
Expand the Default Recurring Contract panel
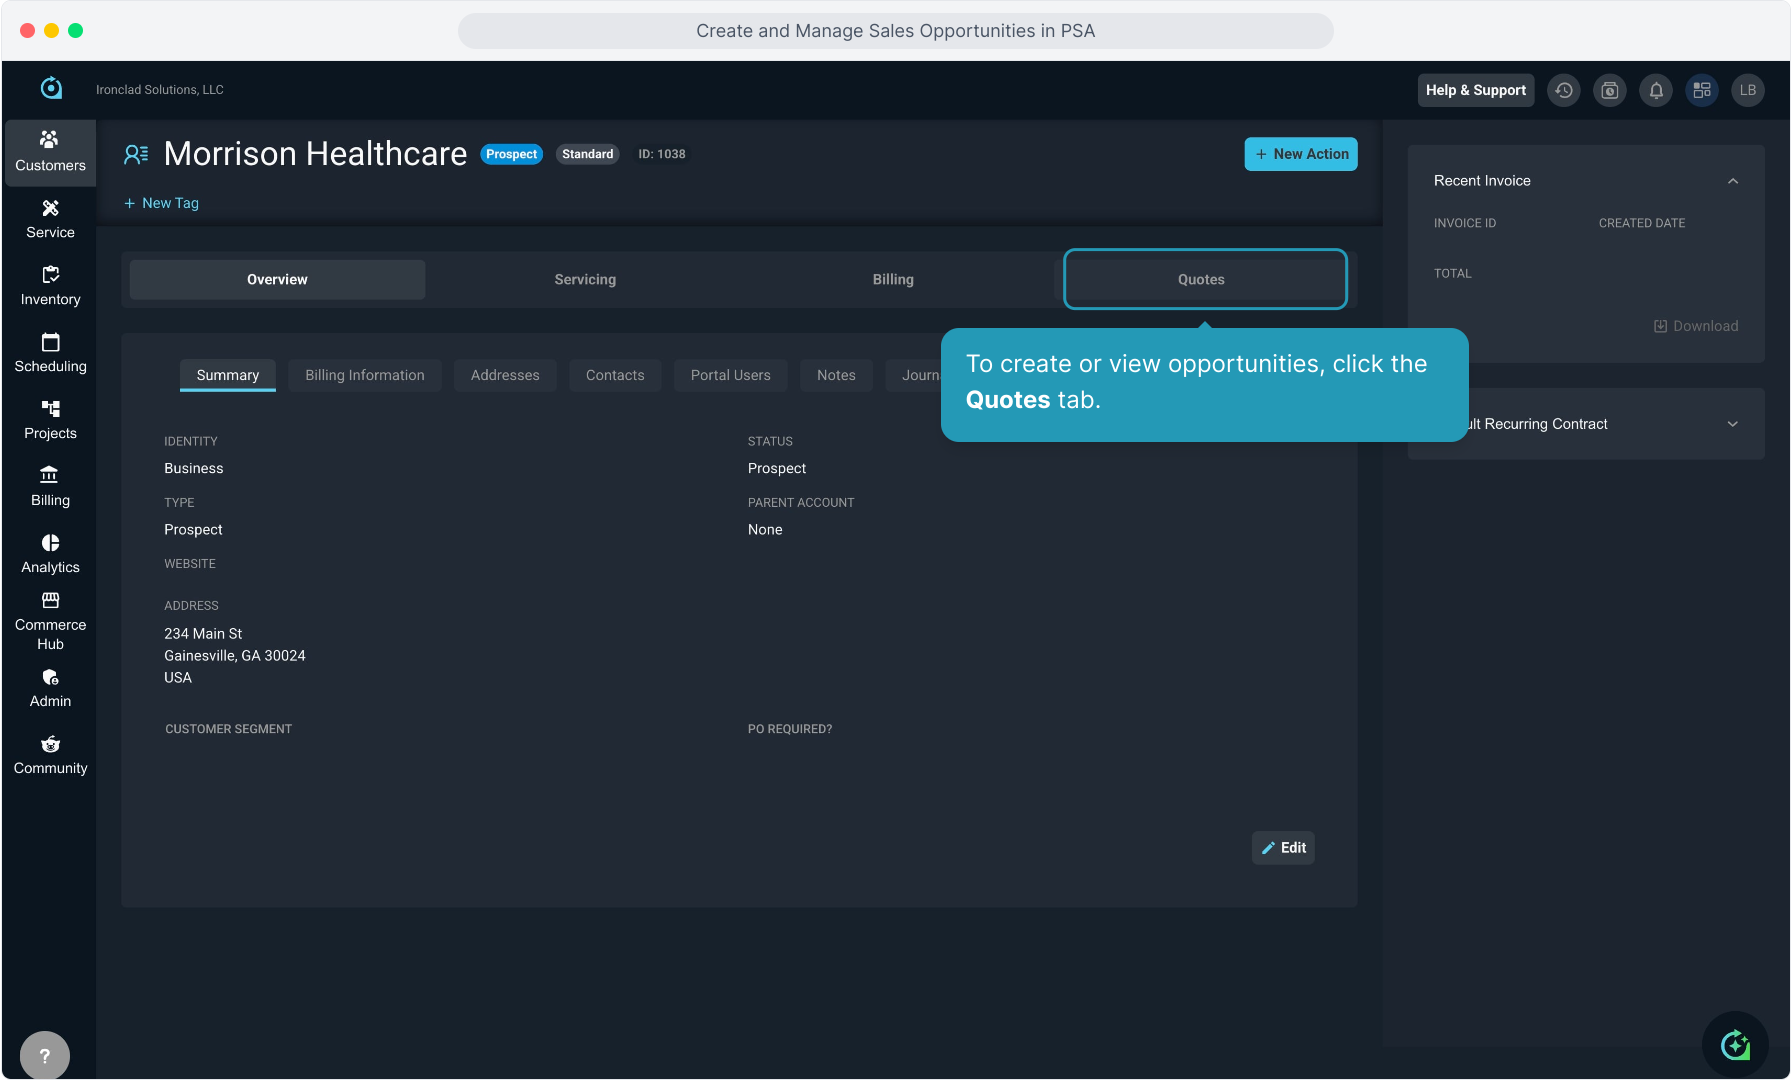click(x=1733, y=424)
